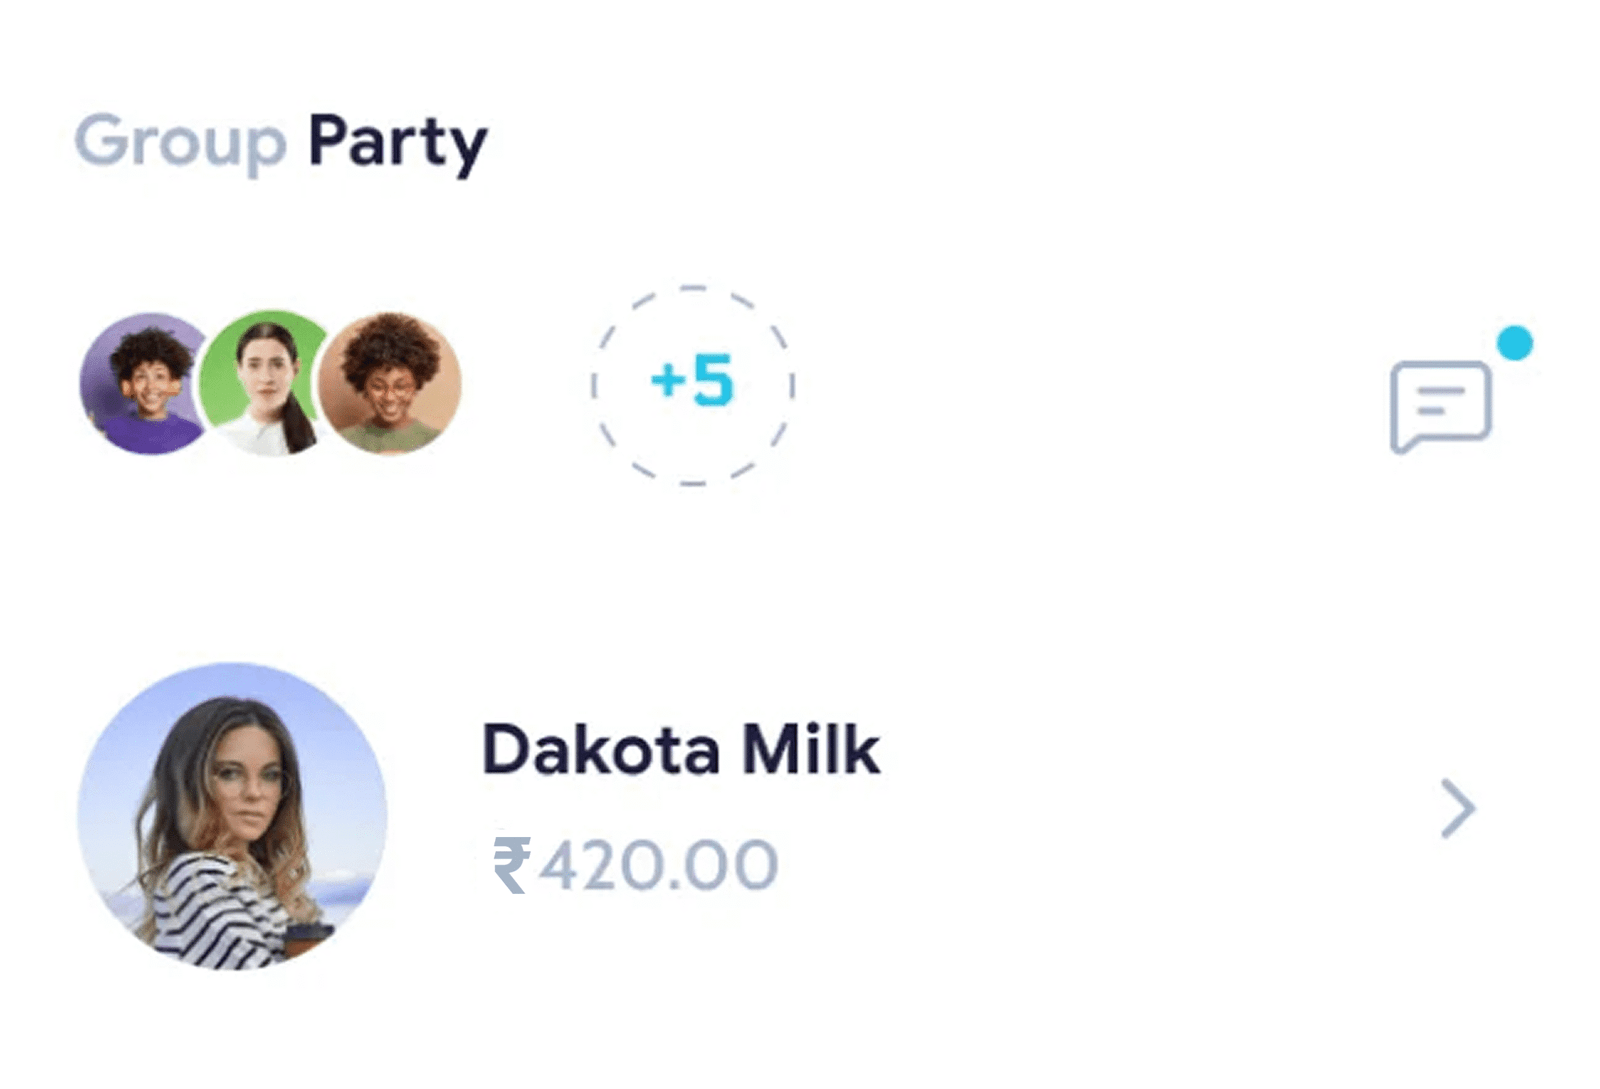Click the word "Dakota" in contact name
Image resolution: width=1600 pixels, height=1089 pixels.
[x=600, y=749]
